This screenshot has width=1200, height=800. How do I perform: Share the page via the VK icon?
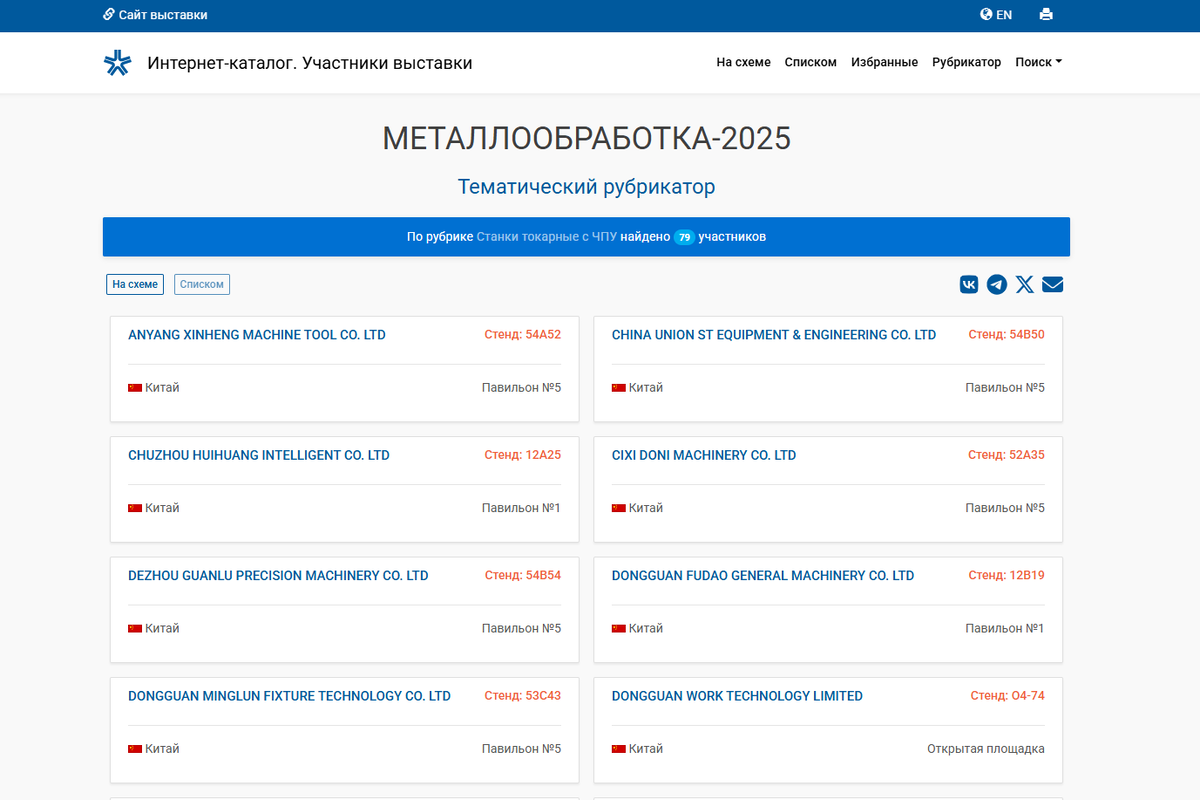(968, 284)
